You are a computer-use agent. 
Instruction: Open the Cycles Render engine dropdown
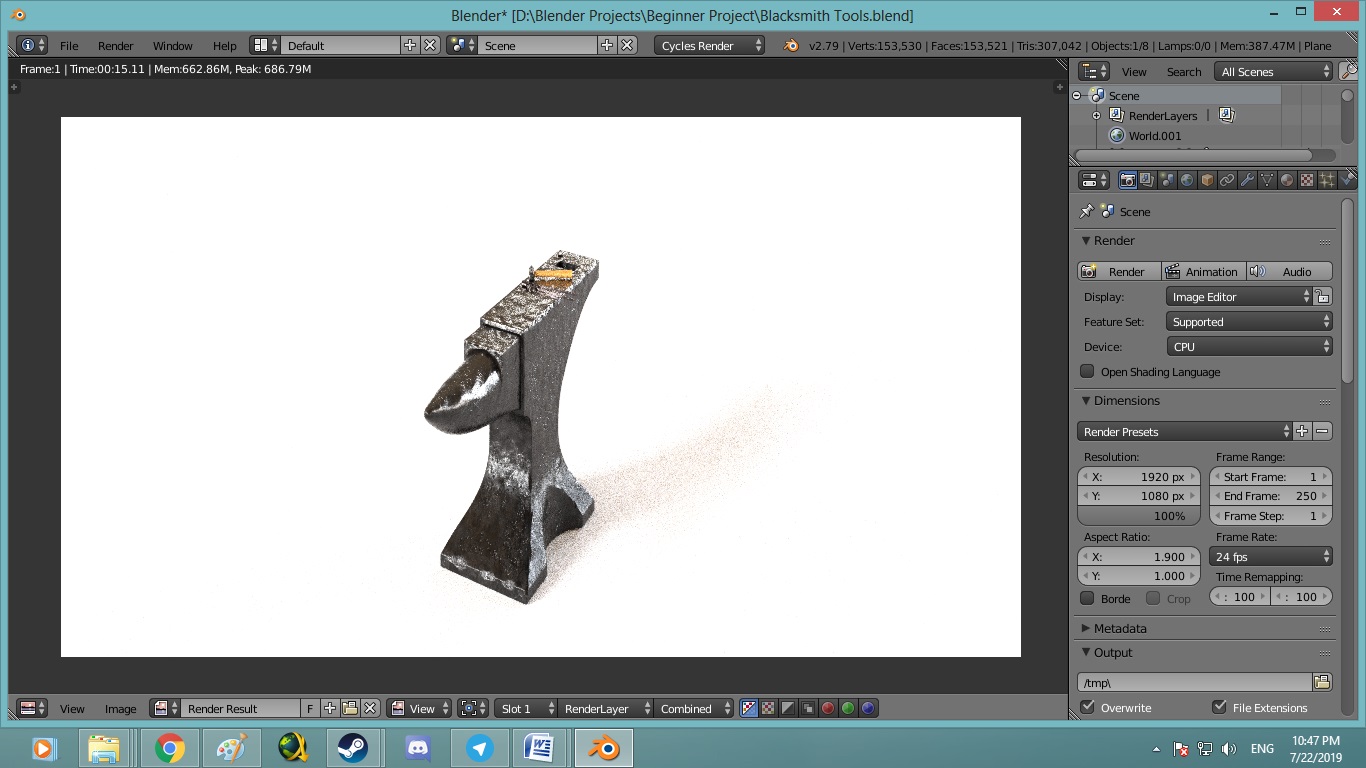[710, 45]
